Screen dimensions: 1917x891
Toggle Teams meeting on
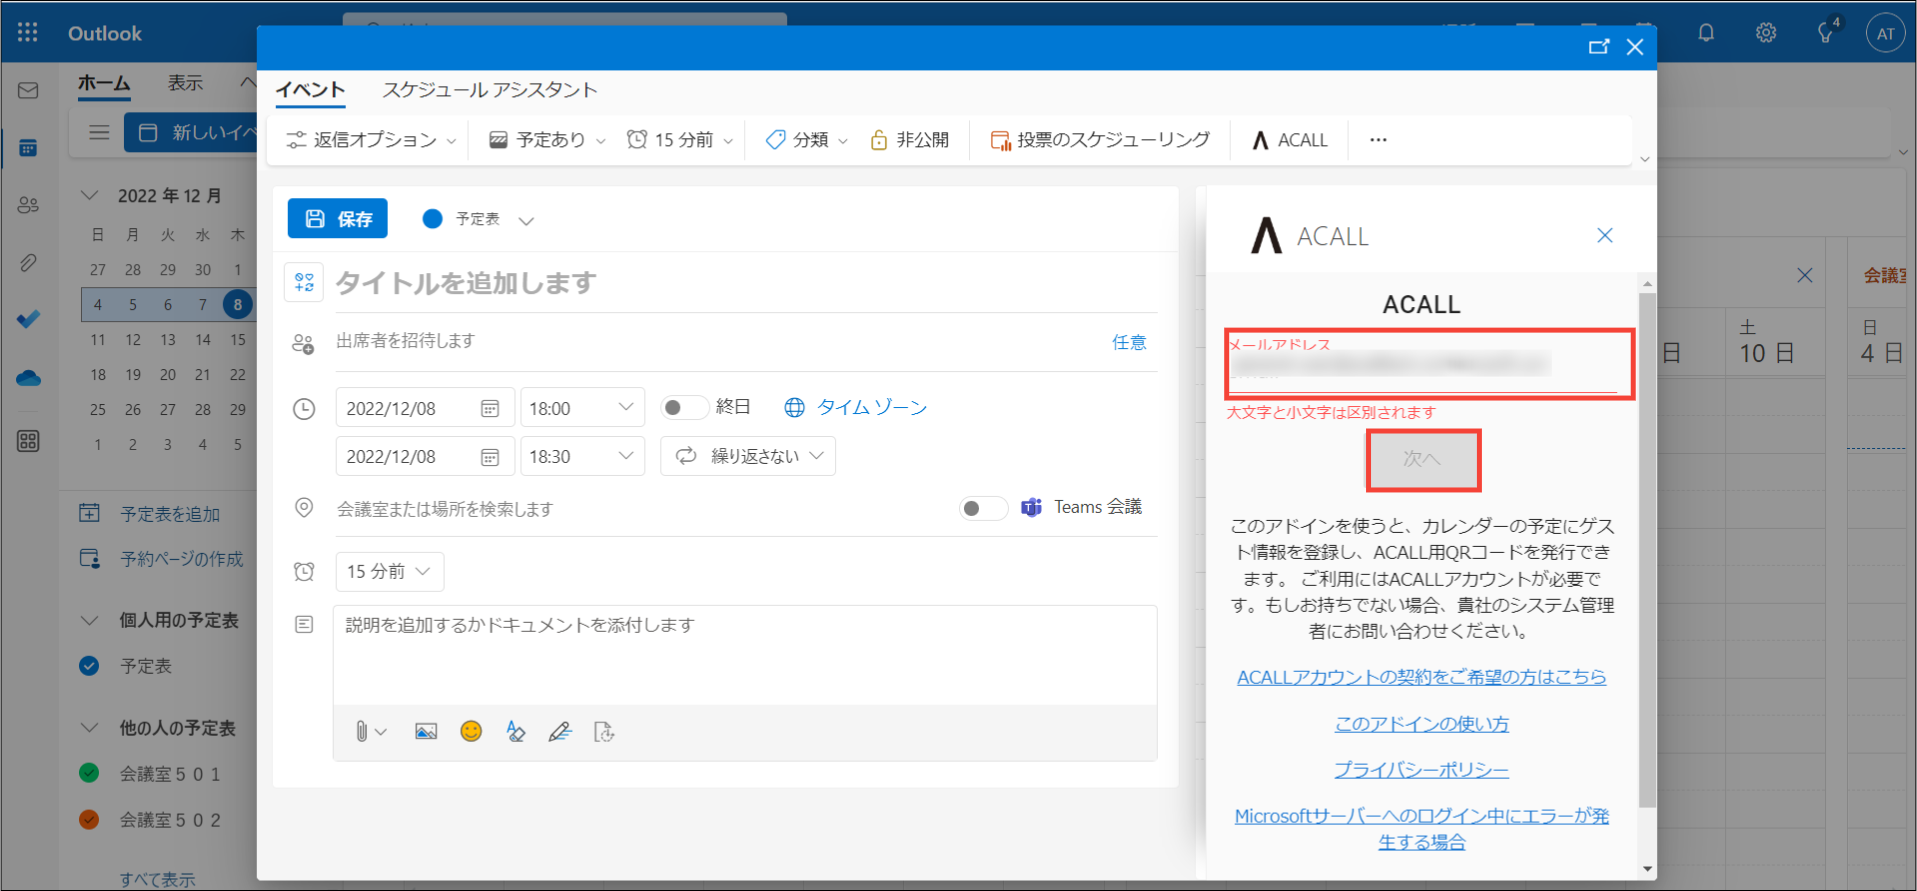click(x=983, y=508)
